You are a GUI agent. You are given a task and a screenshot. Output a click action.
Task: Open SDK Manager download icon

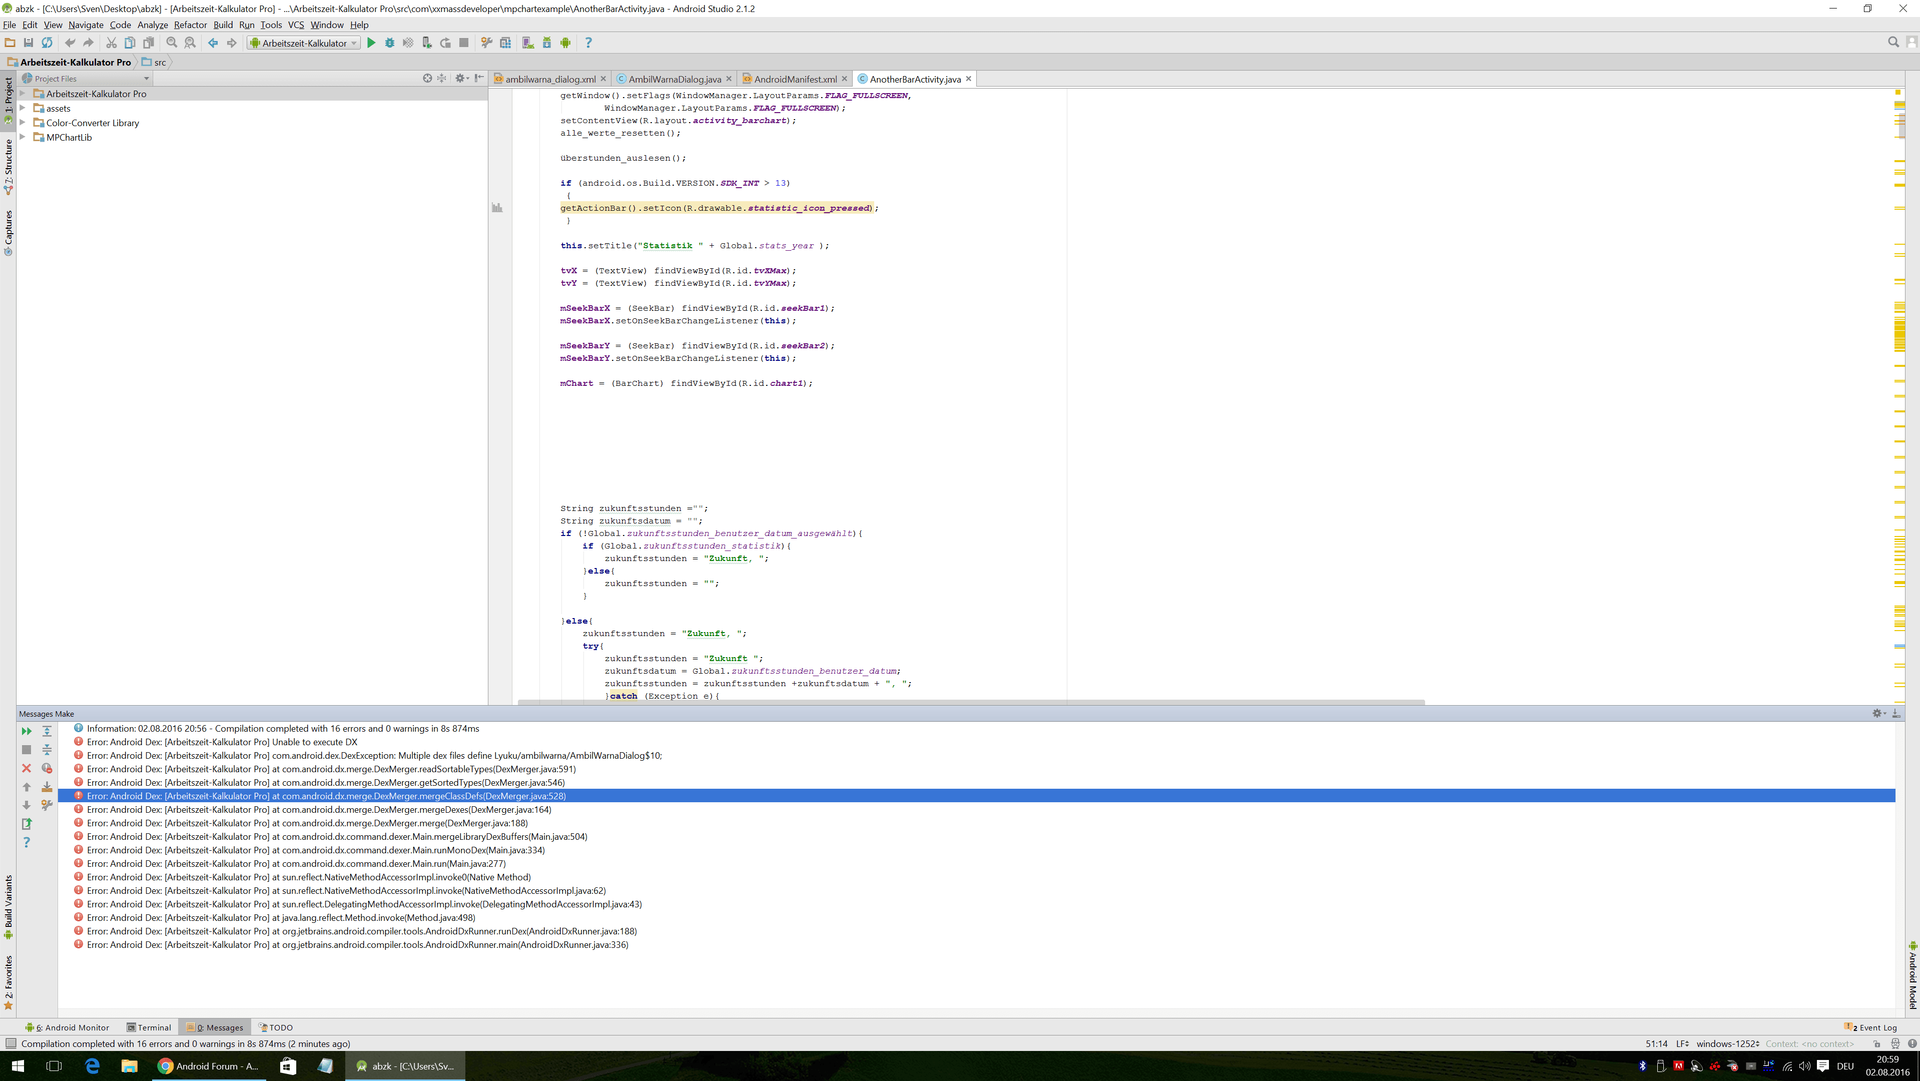[x=547, y=43]
